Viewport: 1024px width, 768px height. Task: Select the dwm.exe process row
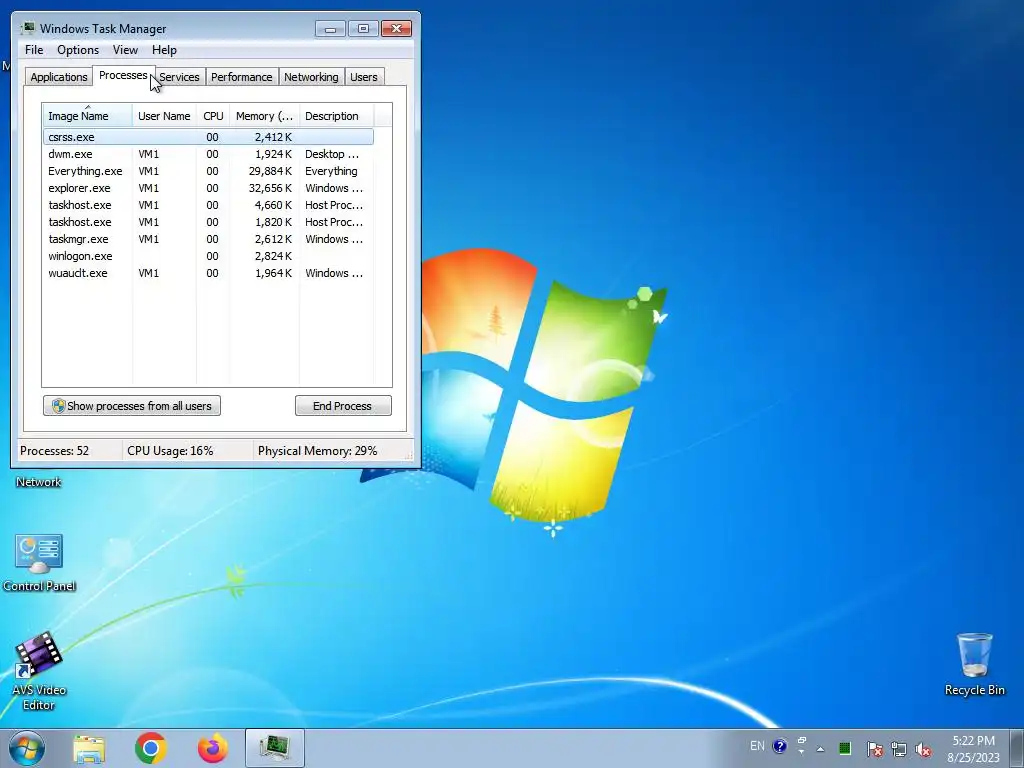(x=208, y=154)
